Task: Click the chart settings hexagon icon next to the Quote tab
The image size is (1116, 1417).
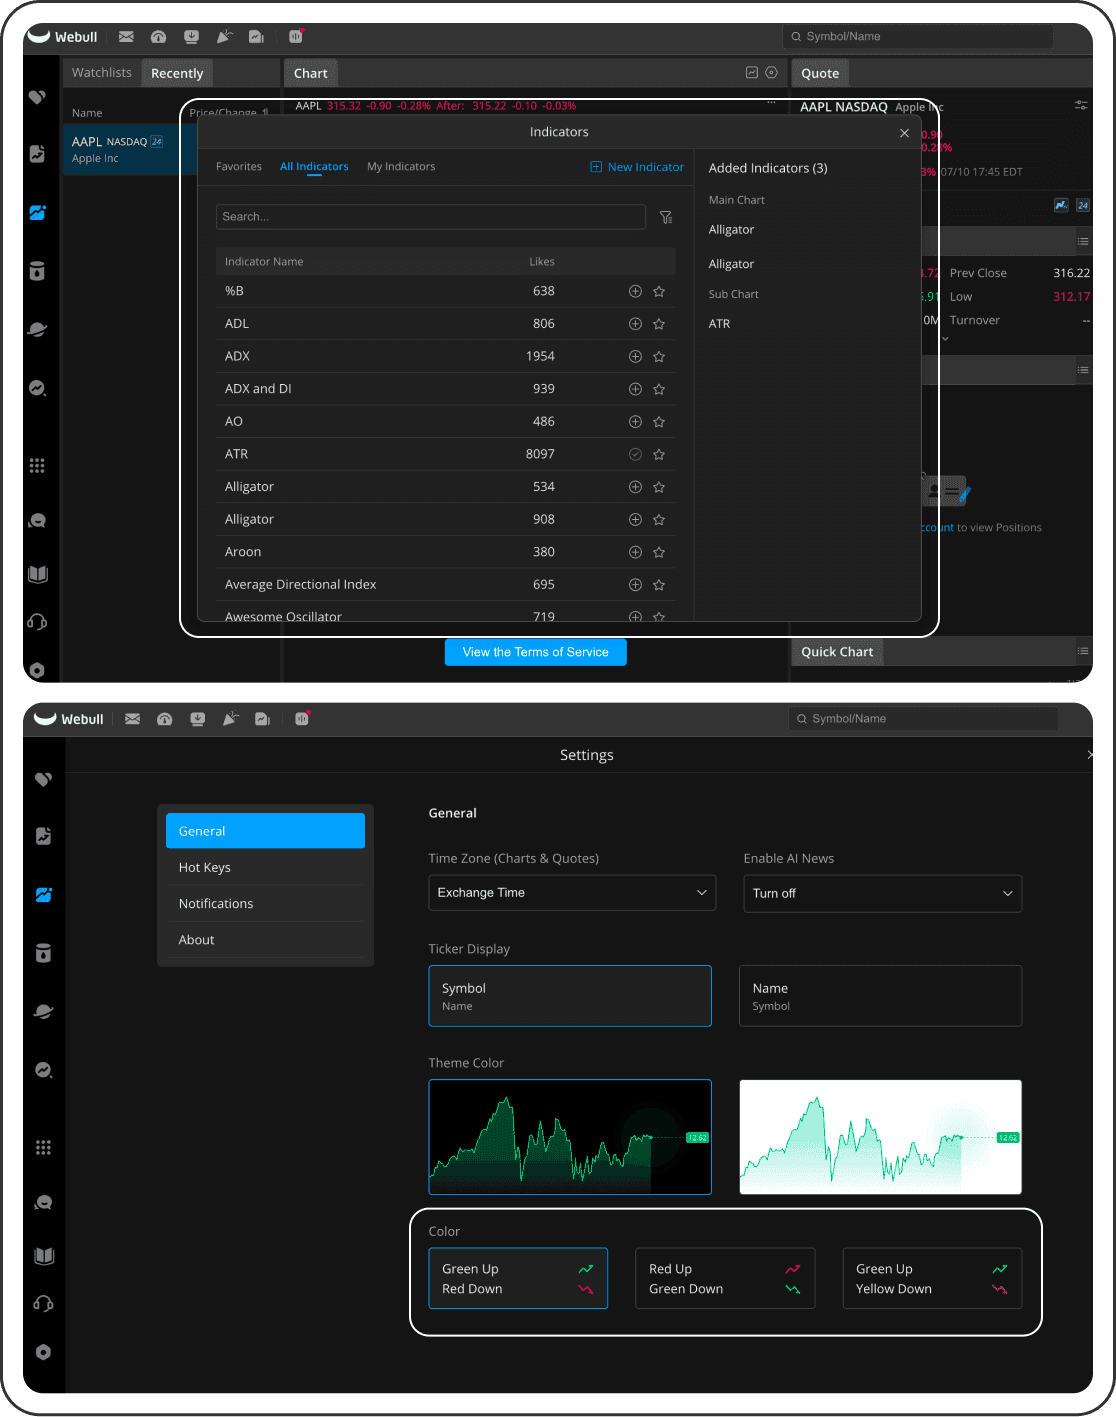Action: tap(771, 72)
